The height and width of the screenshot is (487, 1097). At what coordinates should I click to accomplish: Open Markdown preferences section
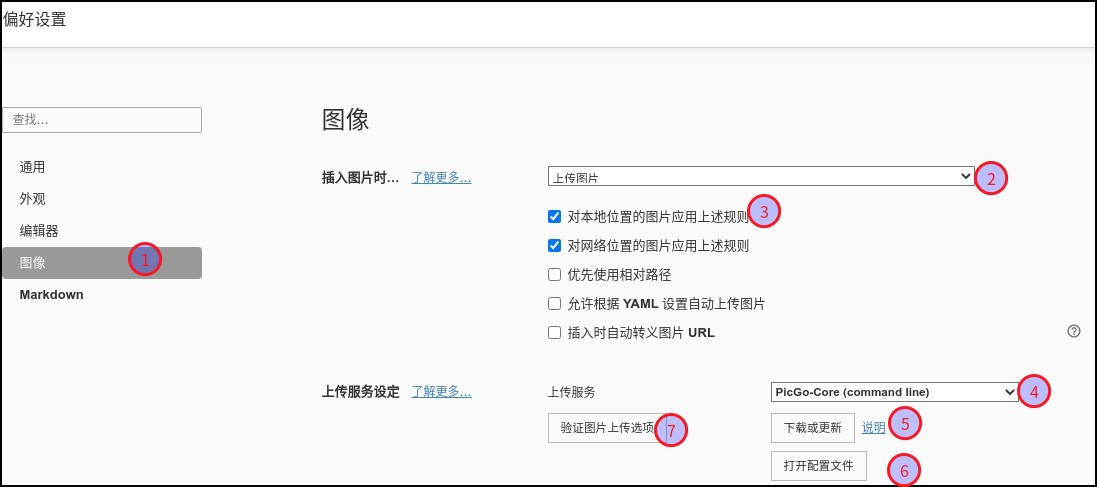[x=52, y=295]
